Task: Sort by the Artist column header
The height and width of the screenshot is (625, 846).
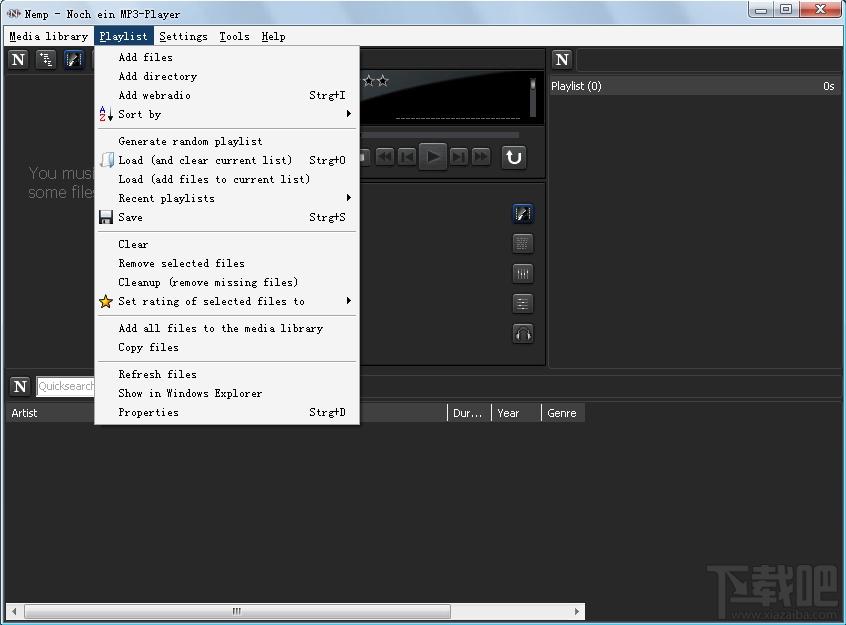Action: tap(50, 413)
